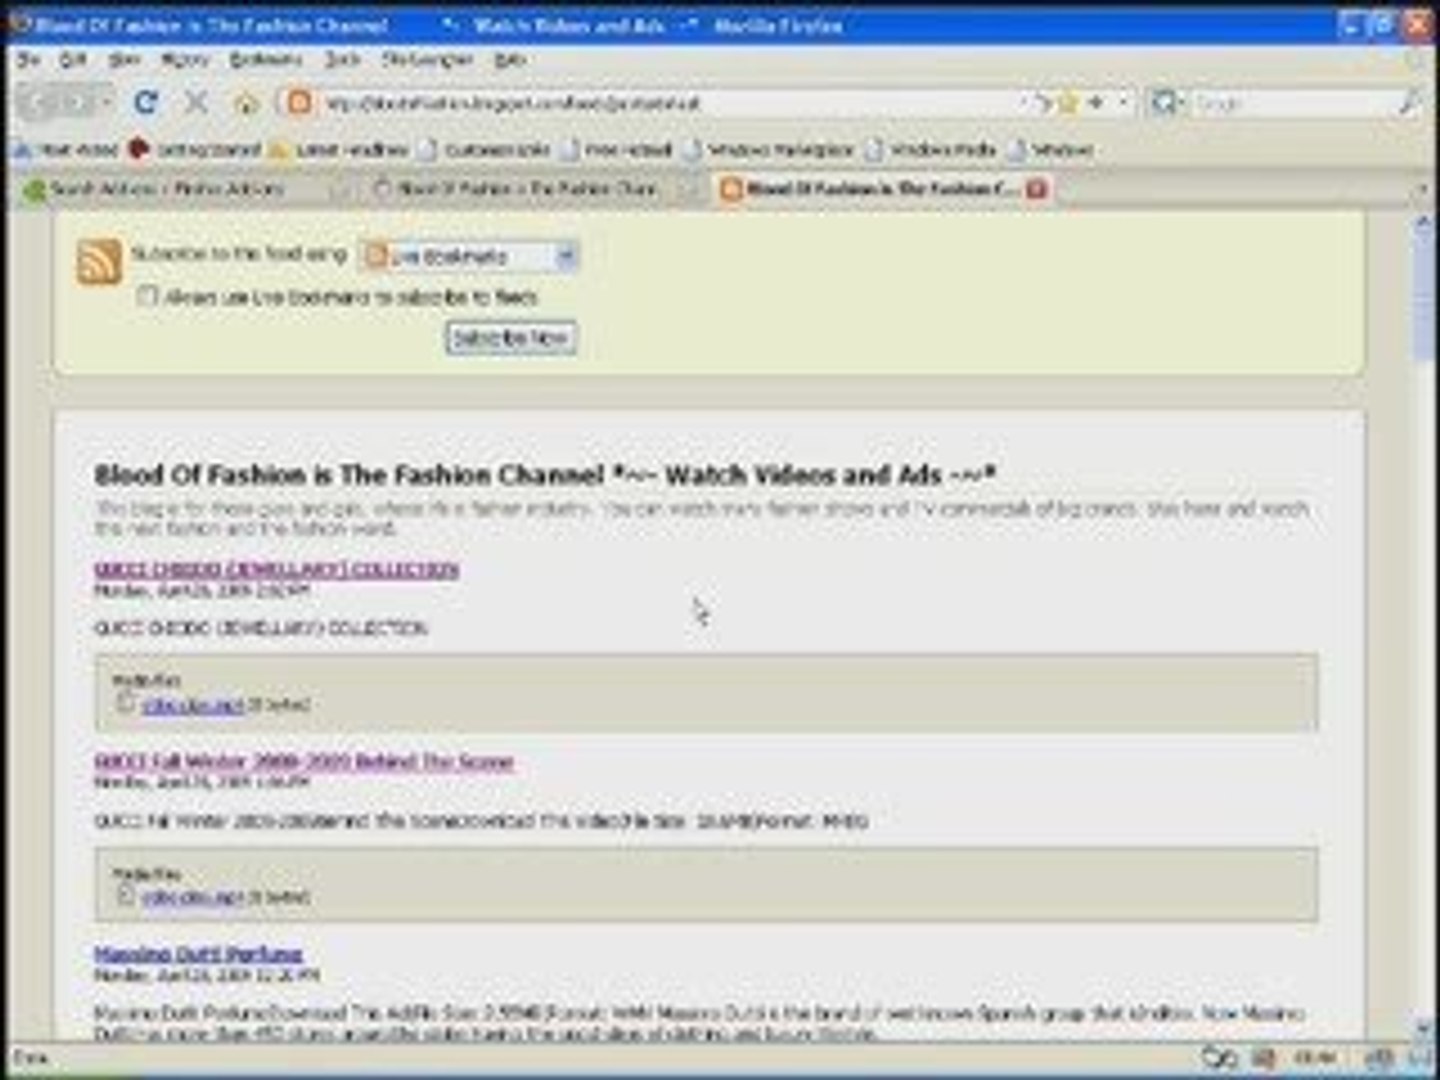Click the vertical scrollbar thumb
1440x1080 pixels.
point(1423,300)
